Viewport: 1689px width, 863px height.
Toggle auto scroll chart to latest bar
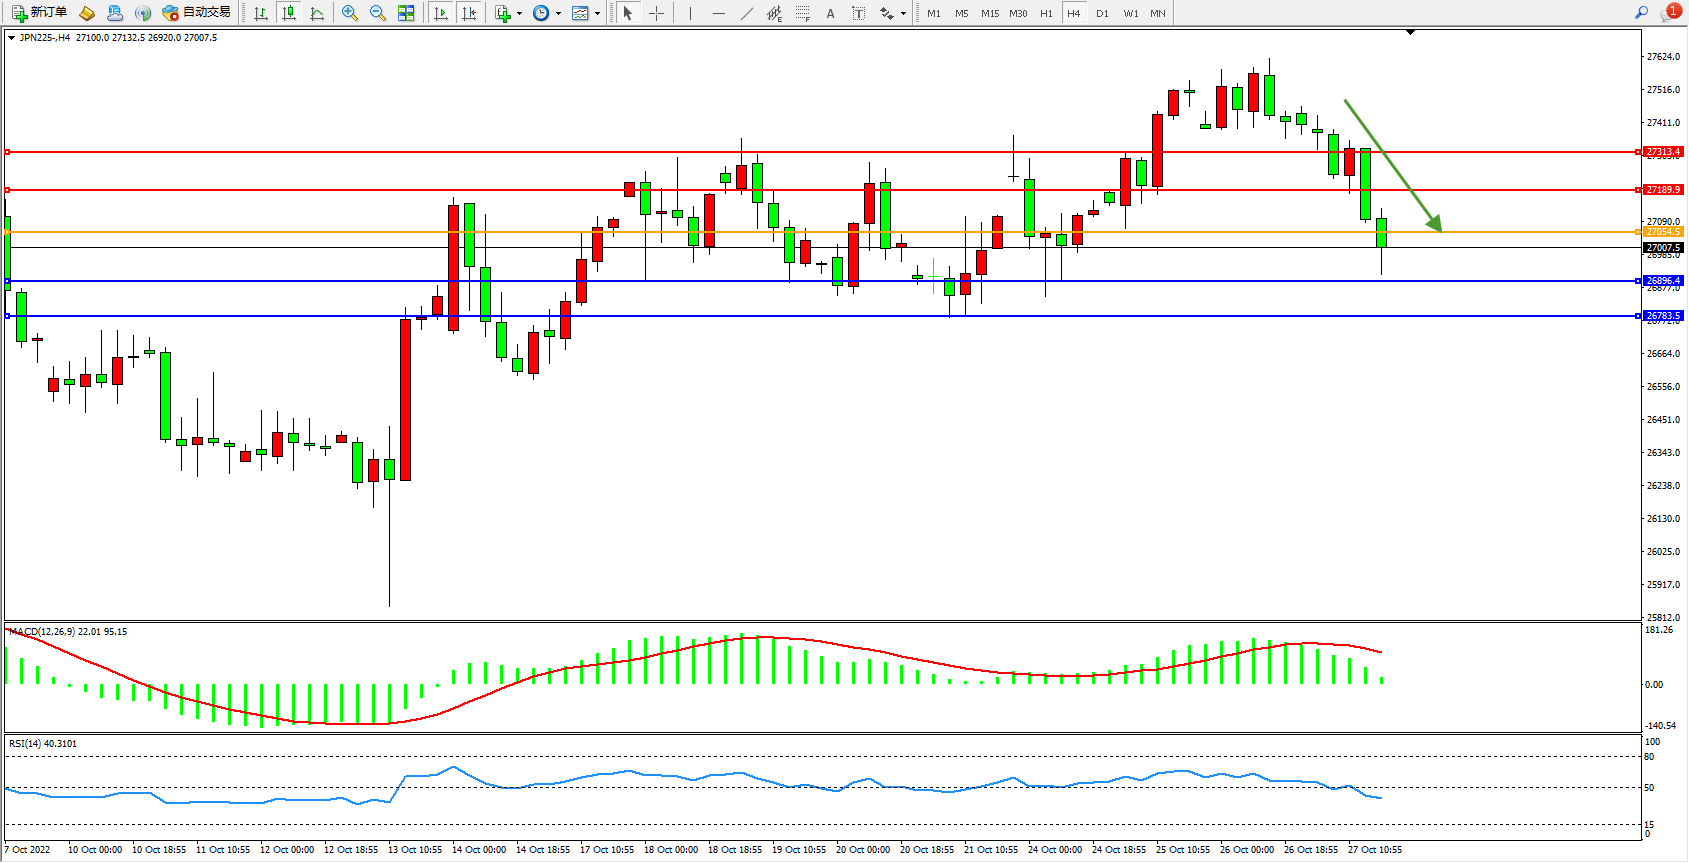pos(441,13)
